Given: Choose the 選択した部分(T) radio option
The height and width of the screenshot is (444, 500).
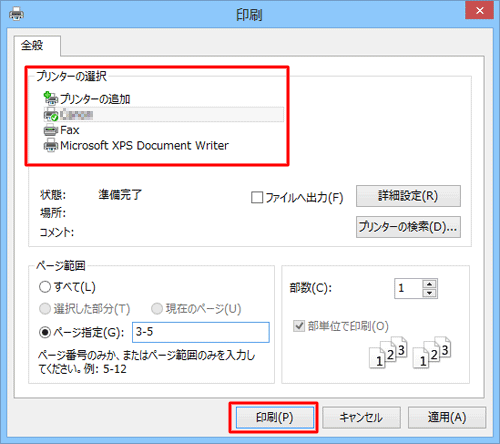Looking at the screenshot, I should tap(45, 309).
